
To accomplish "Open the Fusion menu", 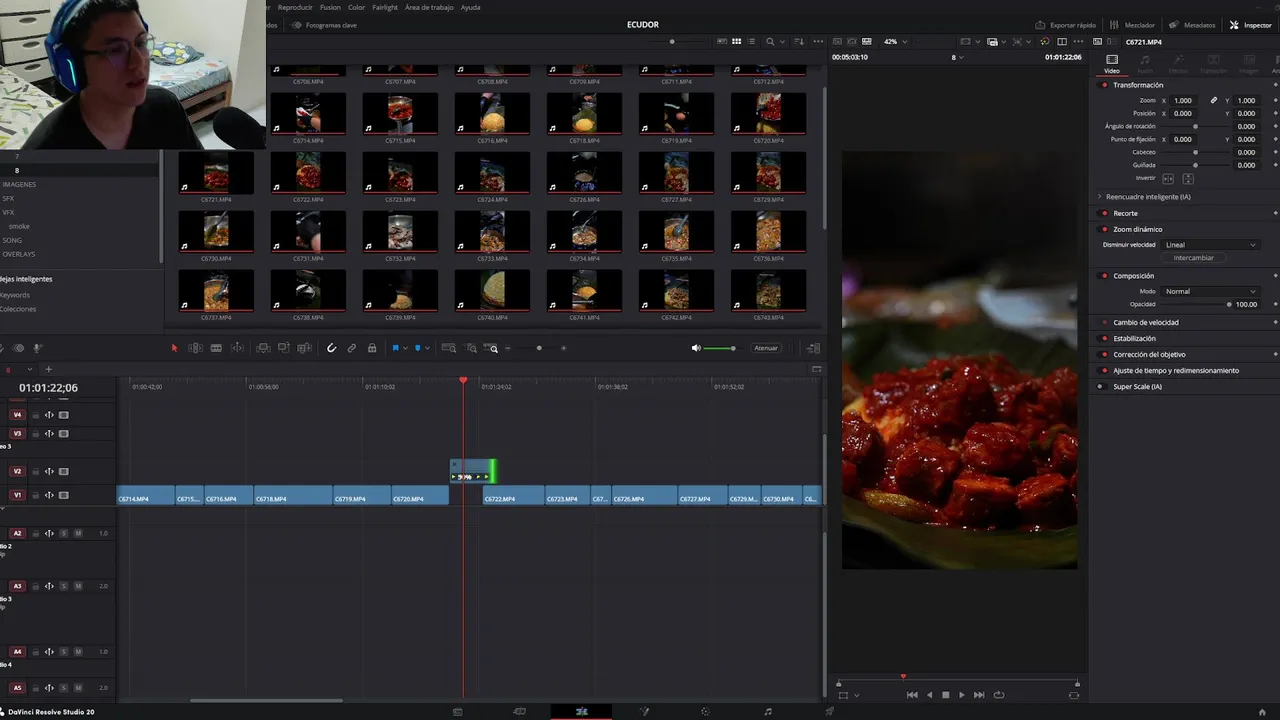I will click(x=330, y=7).
